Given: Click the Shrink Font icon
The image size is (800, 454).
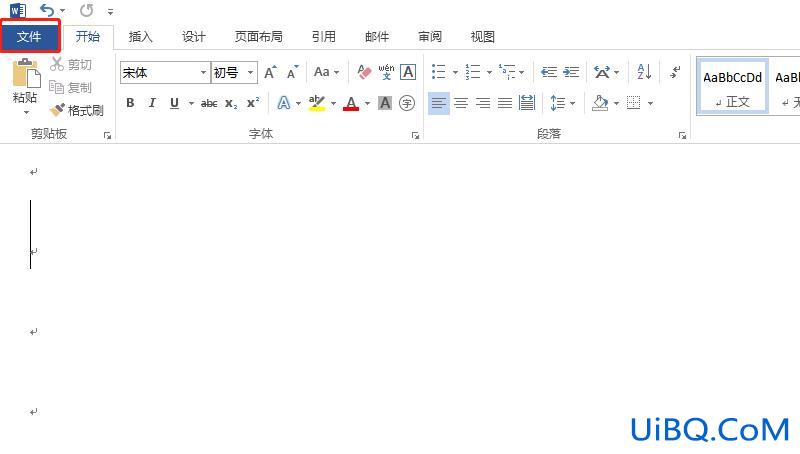Looking at the screenshot, I should pyautogui.click(x=292, y=72).
